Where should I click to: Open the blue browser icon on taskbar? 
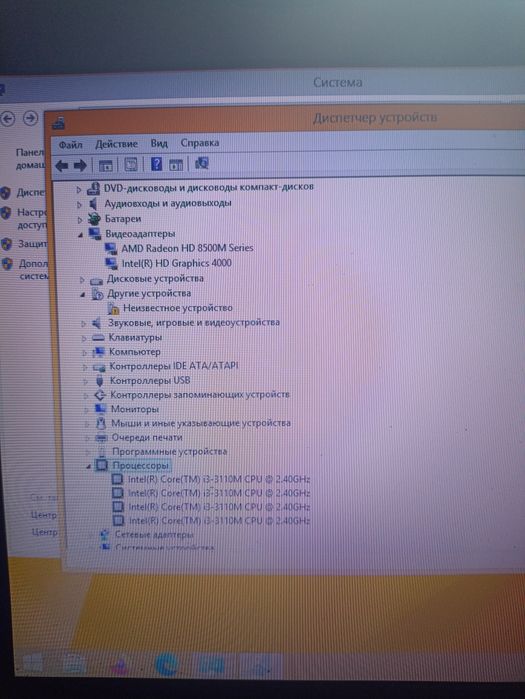(x=167, y=665)
